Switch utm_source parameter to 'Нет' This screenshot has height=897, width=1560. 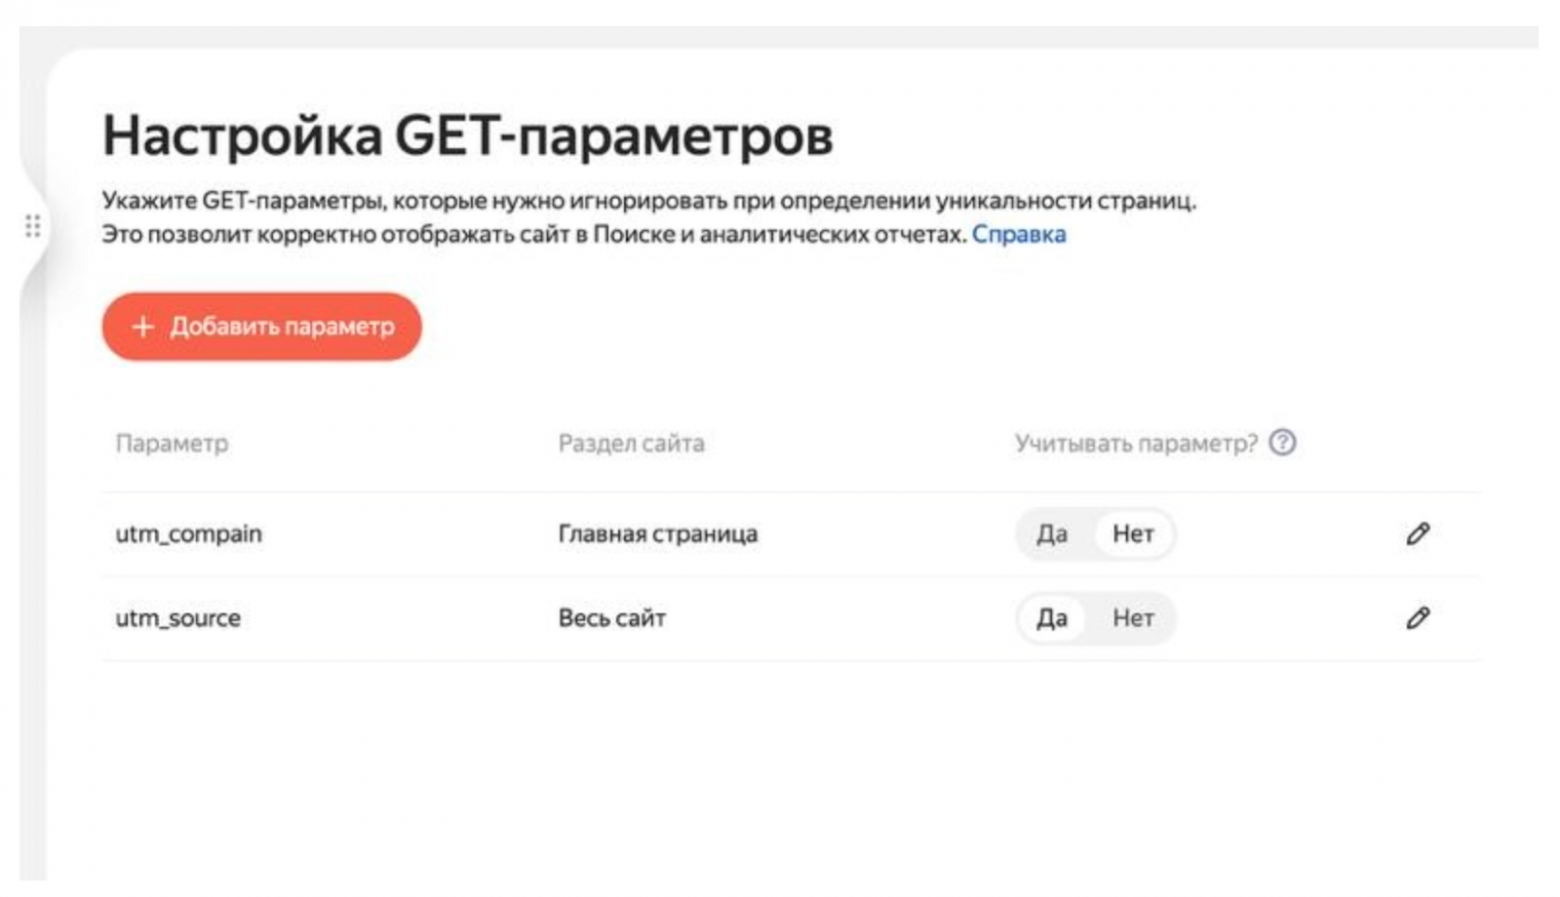coord(1131,619)
